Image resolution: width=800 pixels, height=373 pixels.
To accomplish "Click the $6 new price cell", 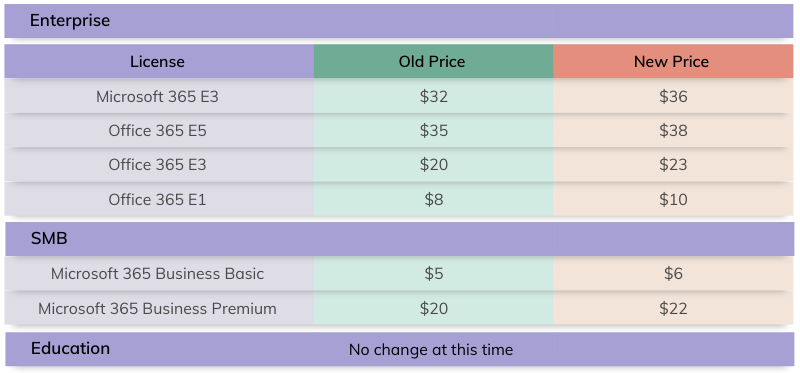I will point(673,273).
